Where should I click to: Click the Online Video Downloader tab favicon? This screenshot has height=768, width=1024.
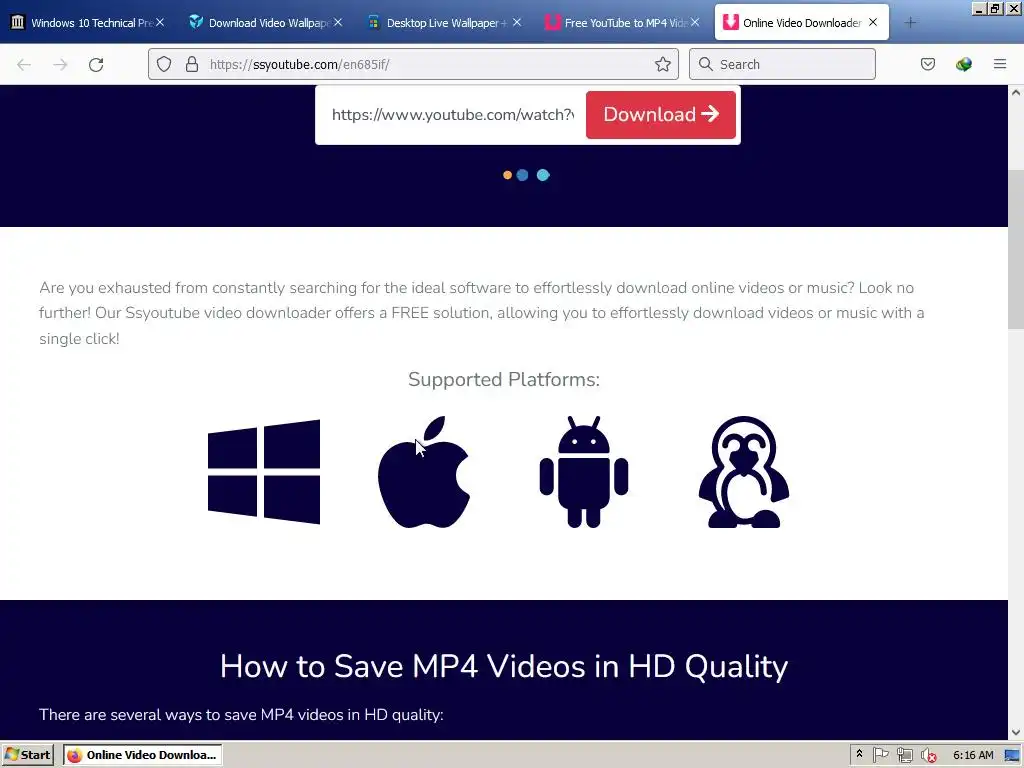pos(730,22)
